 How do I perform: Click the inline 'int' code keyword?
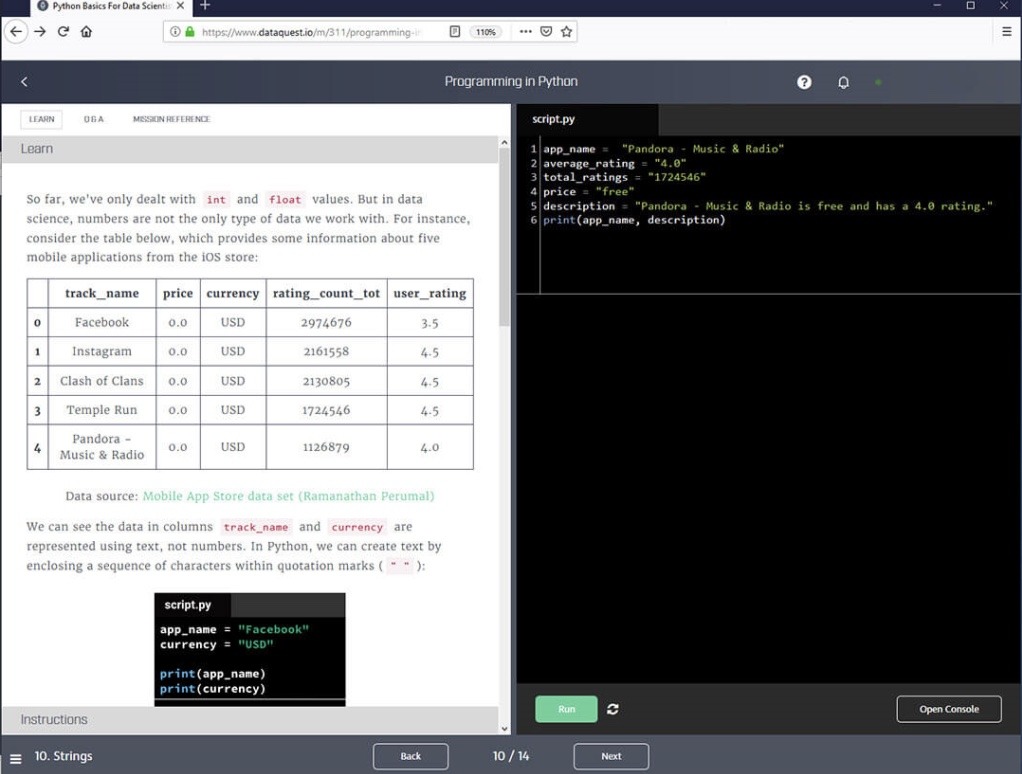[216, 200]
